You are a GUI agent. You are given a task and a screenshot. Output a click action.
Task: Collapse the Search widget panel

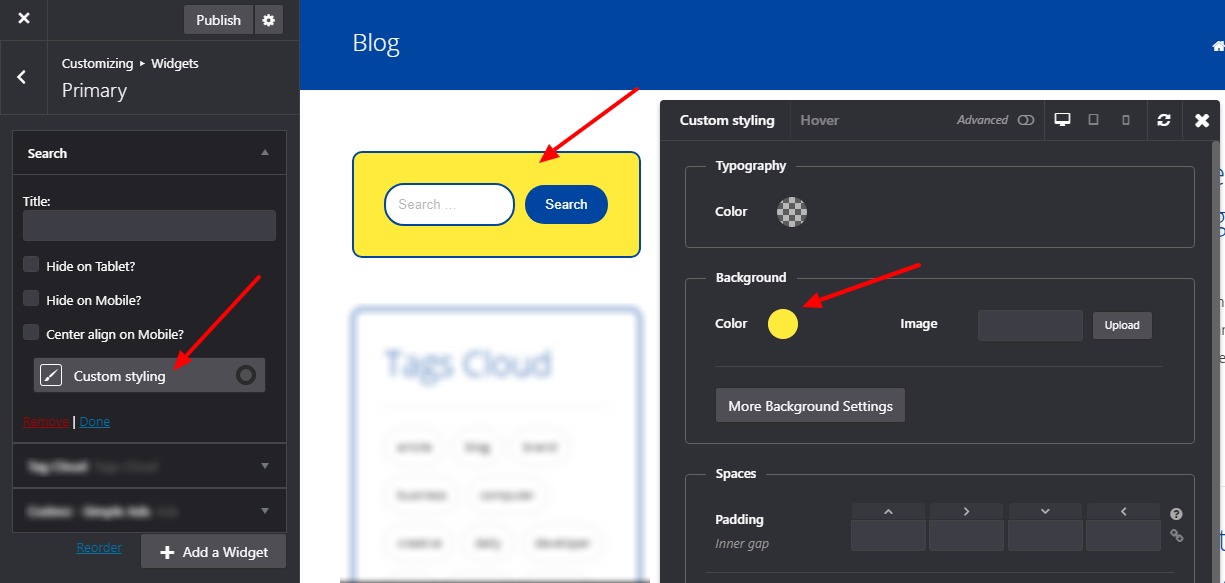pyautogui.click(x=264, y=153)
